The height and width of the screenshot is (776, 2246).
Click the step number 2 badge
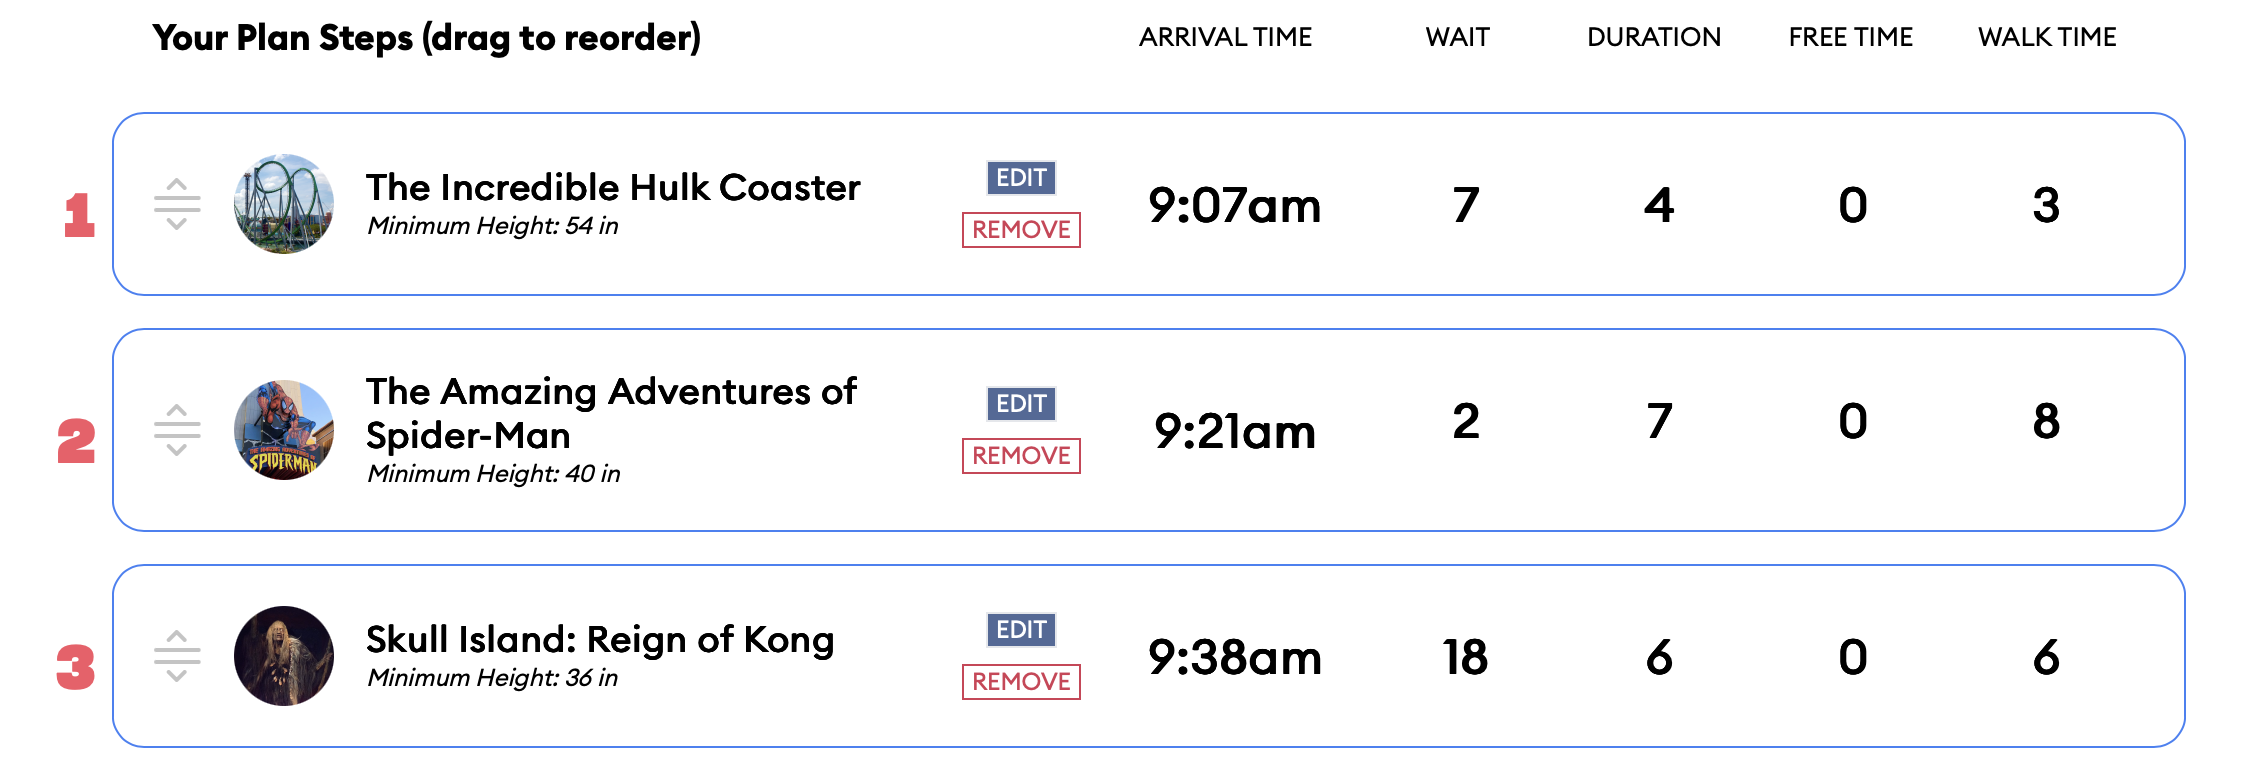click(x=76, y=441)
